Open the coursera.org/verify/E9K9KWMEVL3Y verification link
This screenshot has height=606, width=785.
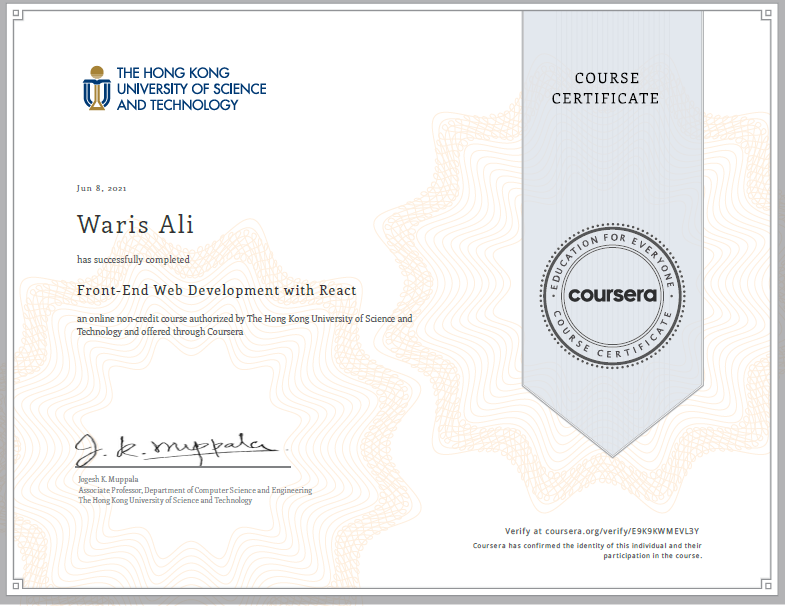(x=622, y=531)
